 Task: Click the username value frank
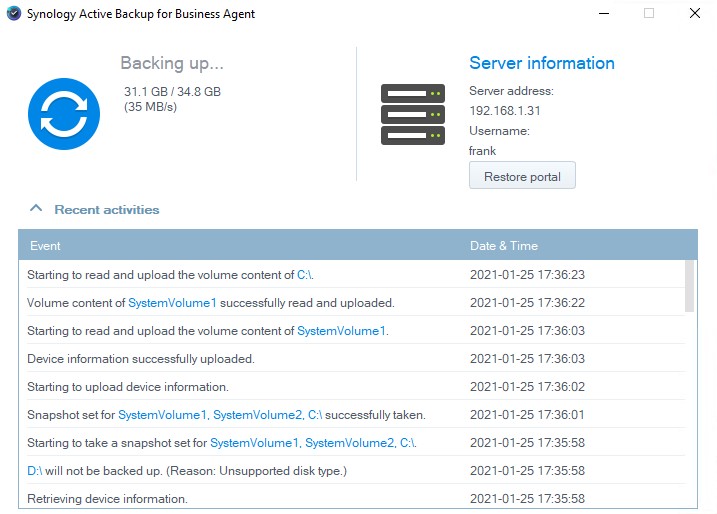482,151
